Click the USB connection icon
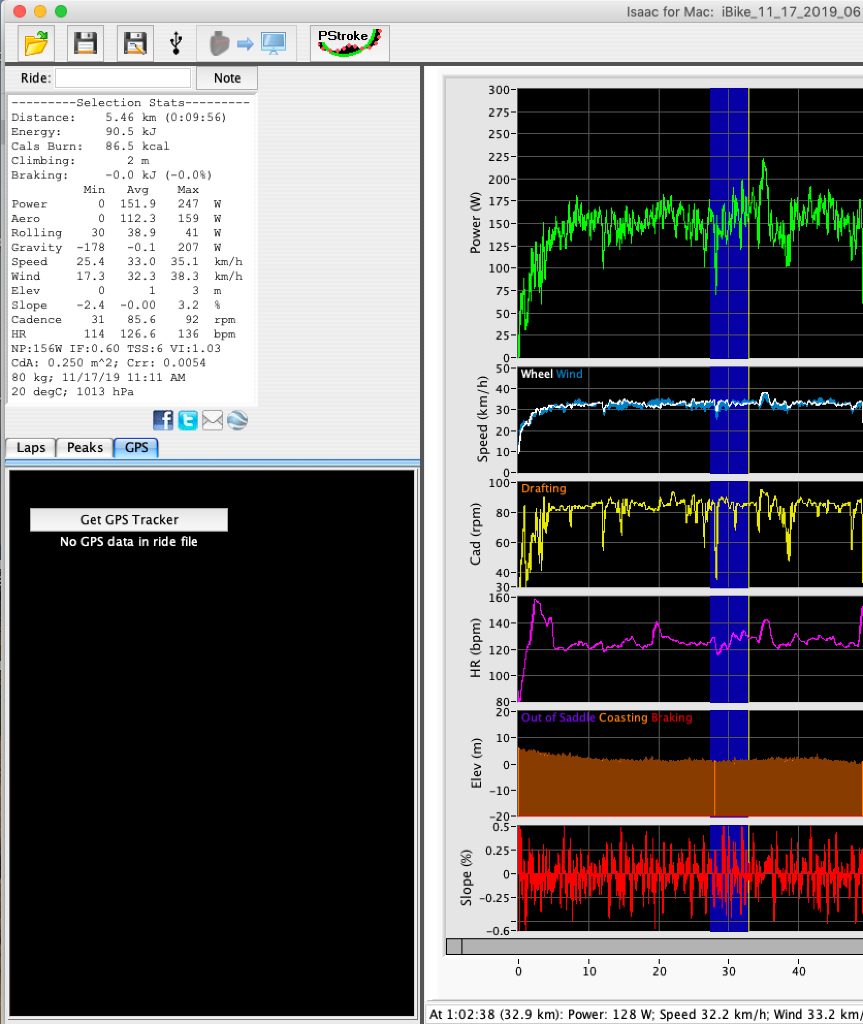This screenshot has height=1024, width=863. 177,43
